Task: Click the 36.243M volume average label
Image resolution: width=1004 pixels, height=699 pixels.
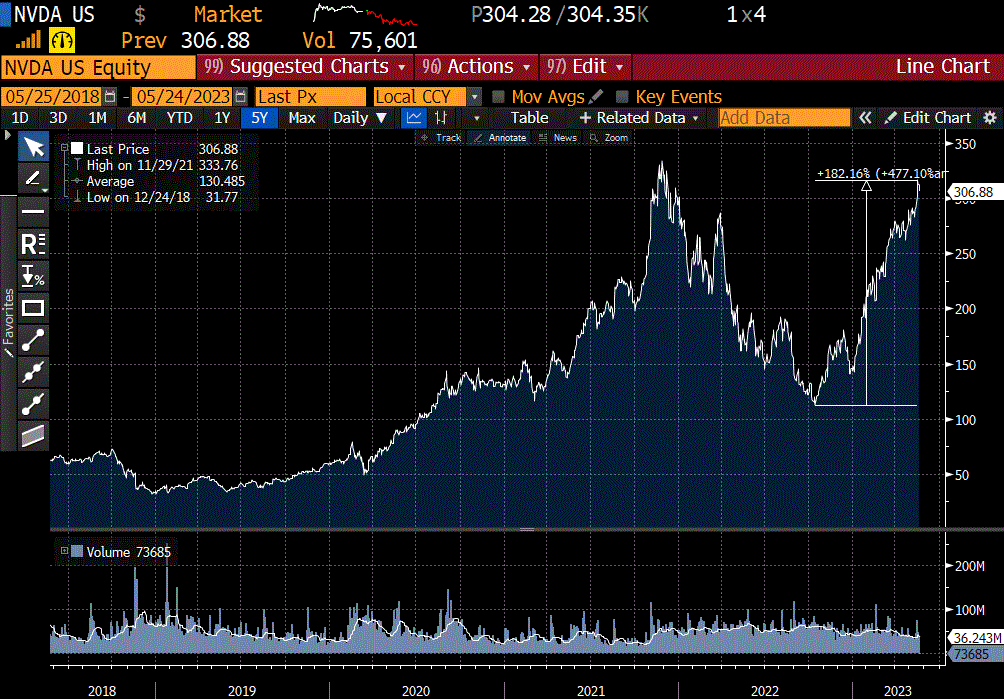Action: 977,638
